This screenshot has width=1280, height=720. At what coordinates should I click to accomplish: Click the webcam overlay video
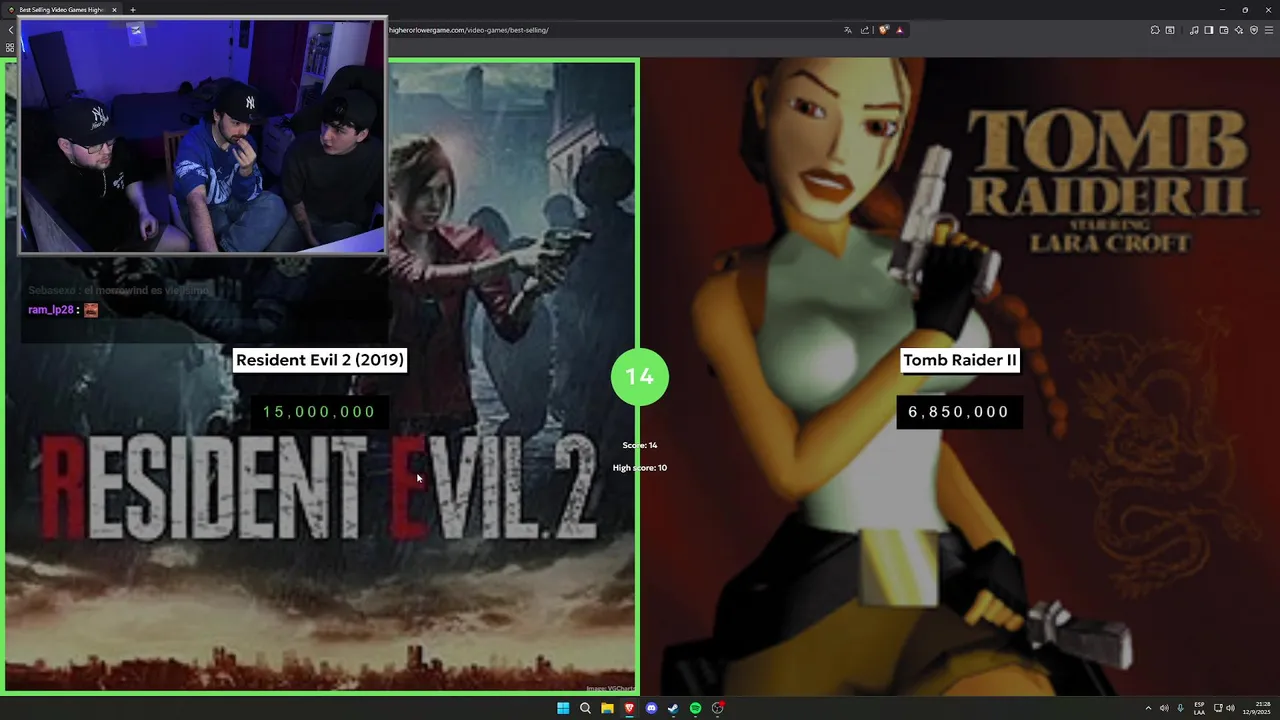click(202, 136)
